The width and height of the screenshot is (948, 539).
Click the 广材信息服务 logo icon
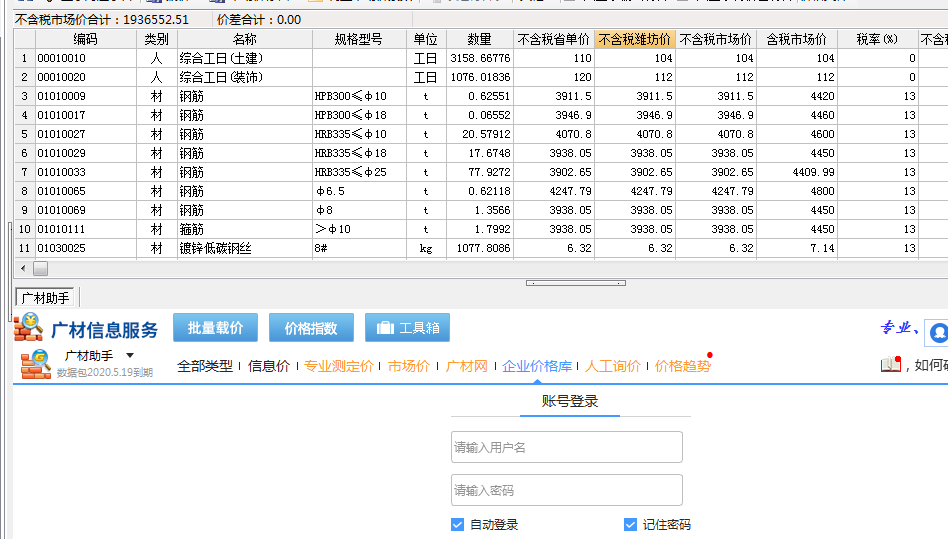[x=28, y=327]
